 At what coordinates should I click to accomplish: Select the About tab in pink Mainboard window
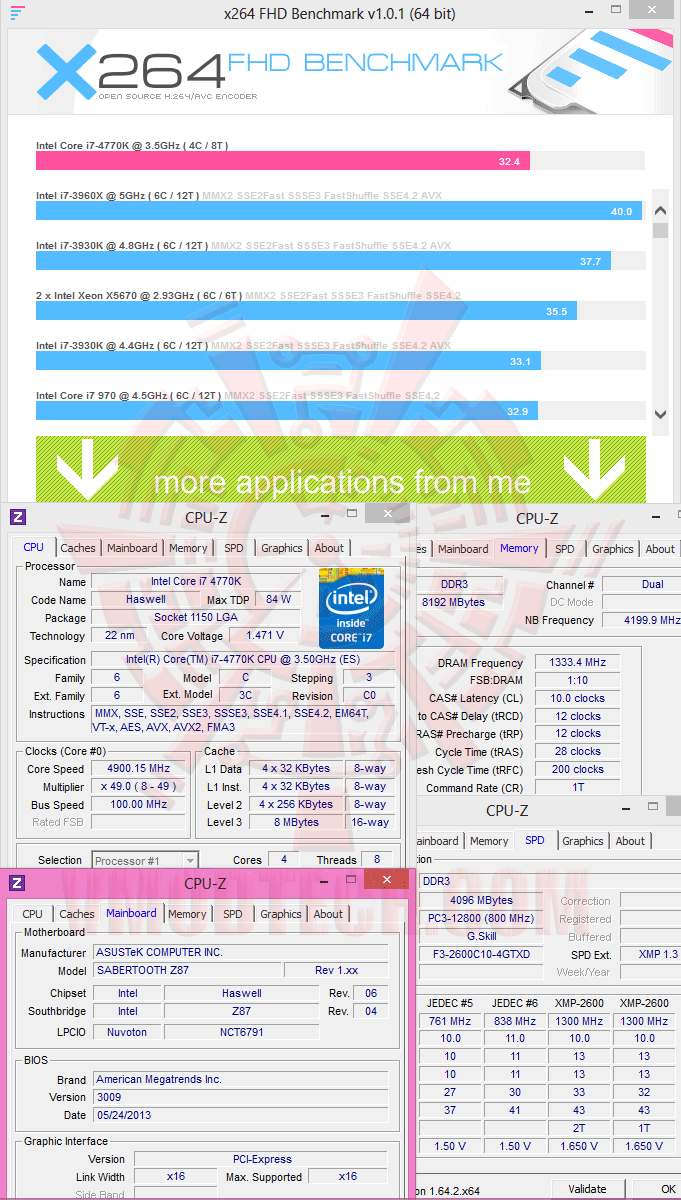[328, 914]
